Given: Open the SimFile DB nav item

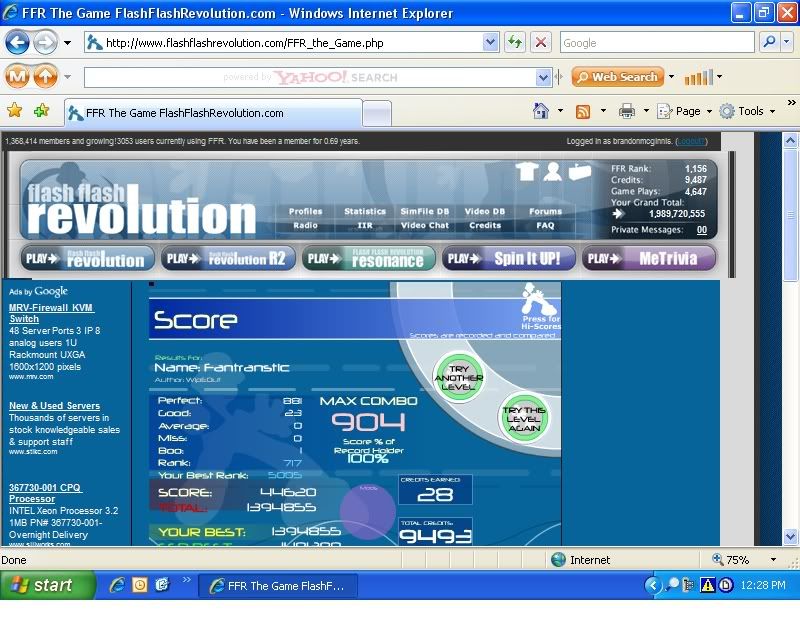Looking at the screenshot, I should (x=425, y=211).
